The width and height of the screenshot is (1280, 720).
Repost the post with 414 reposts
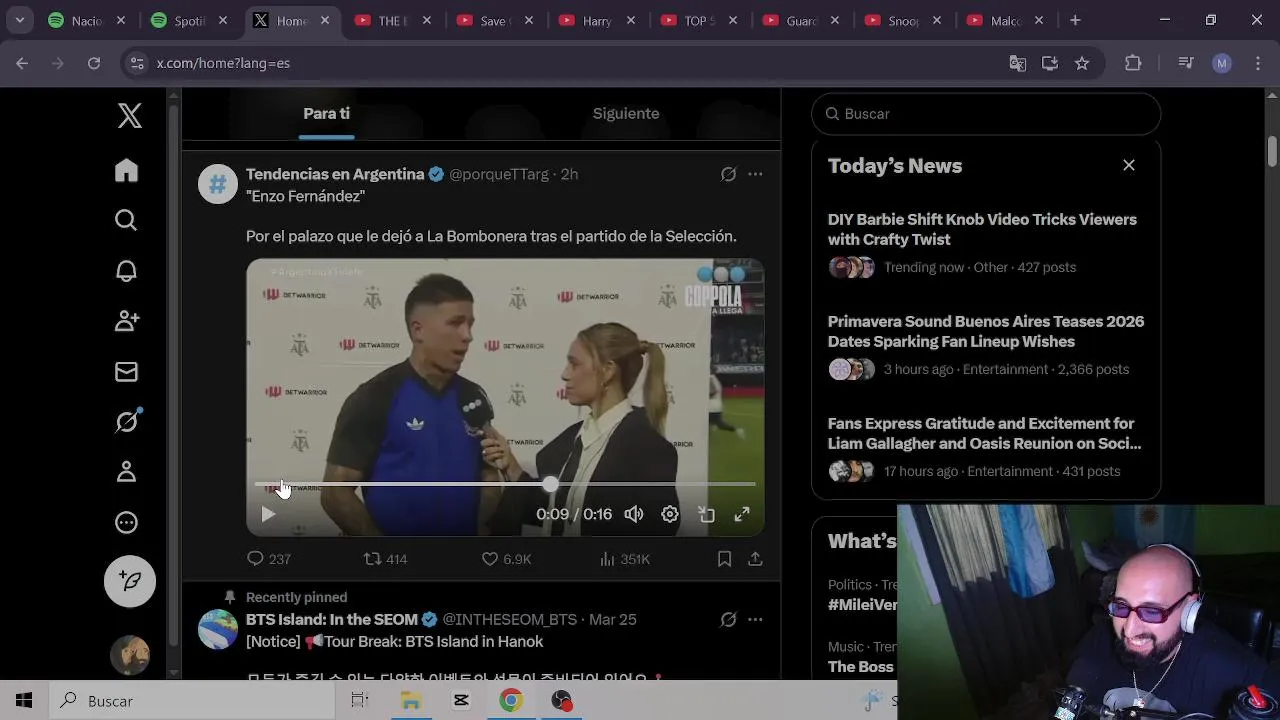[385, 559]
